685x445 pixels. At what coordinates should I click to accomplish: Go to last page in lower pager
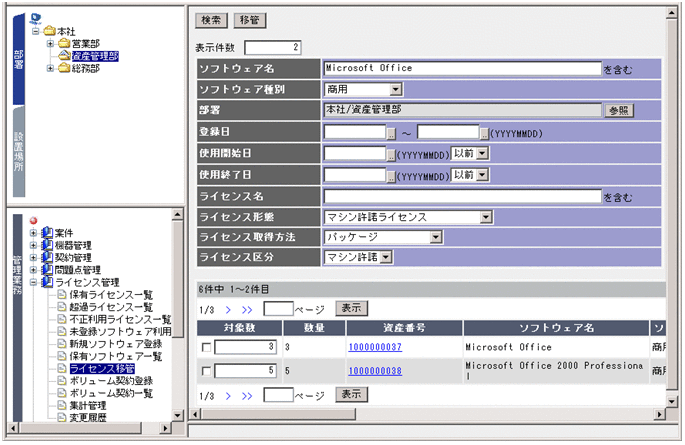point(247,396)
